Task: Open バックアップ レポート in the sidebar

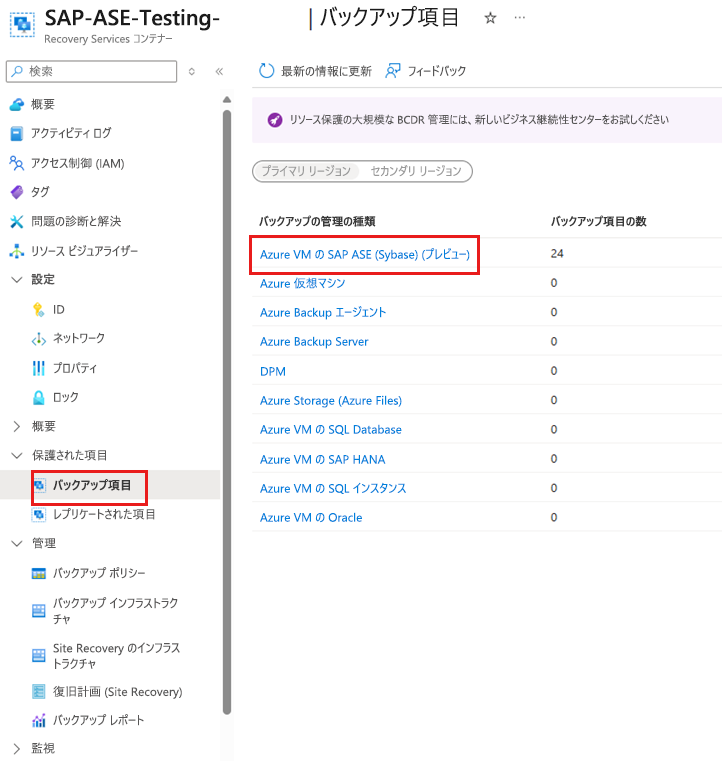Action: coord(98,721)
